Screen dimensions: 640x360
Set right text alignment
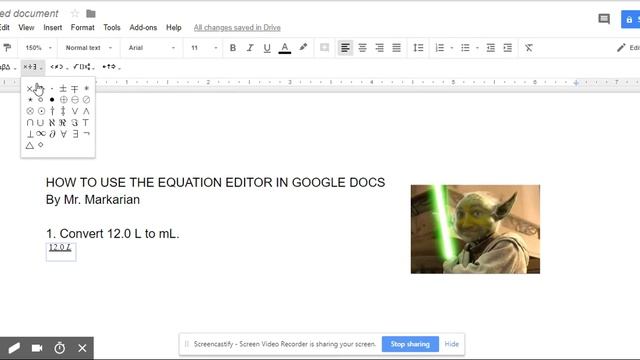click(380, 48)
